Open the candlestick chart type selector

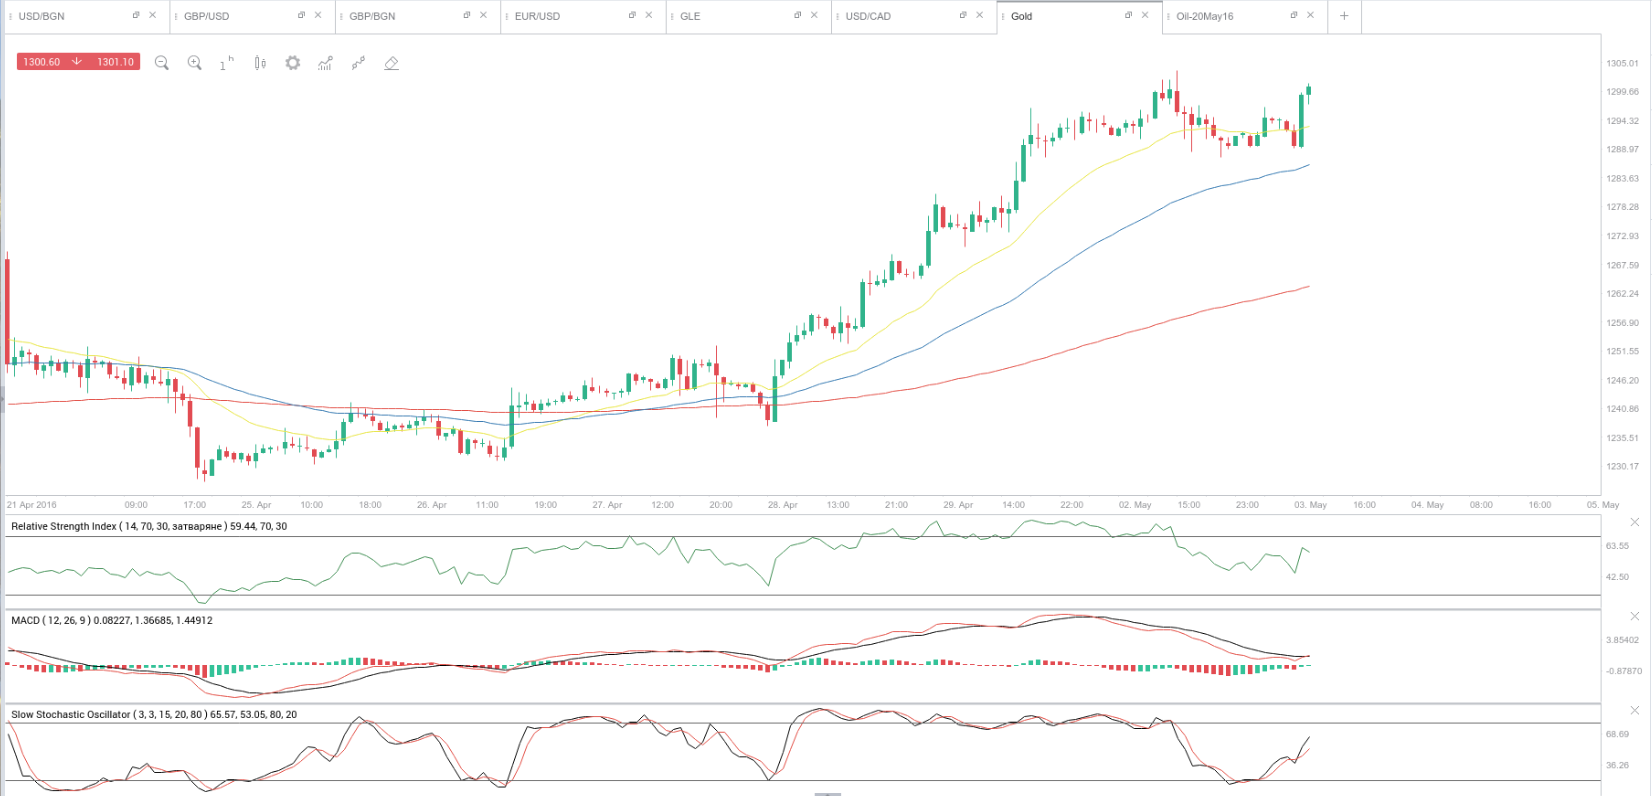(260, 63)
